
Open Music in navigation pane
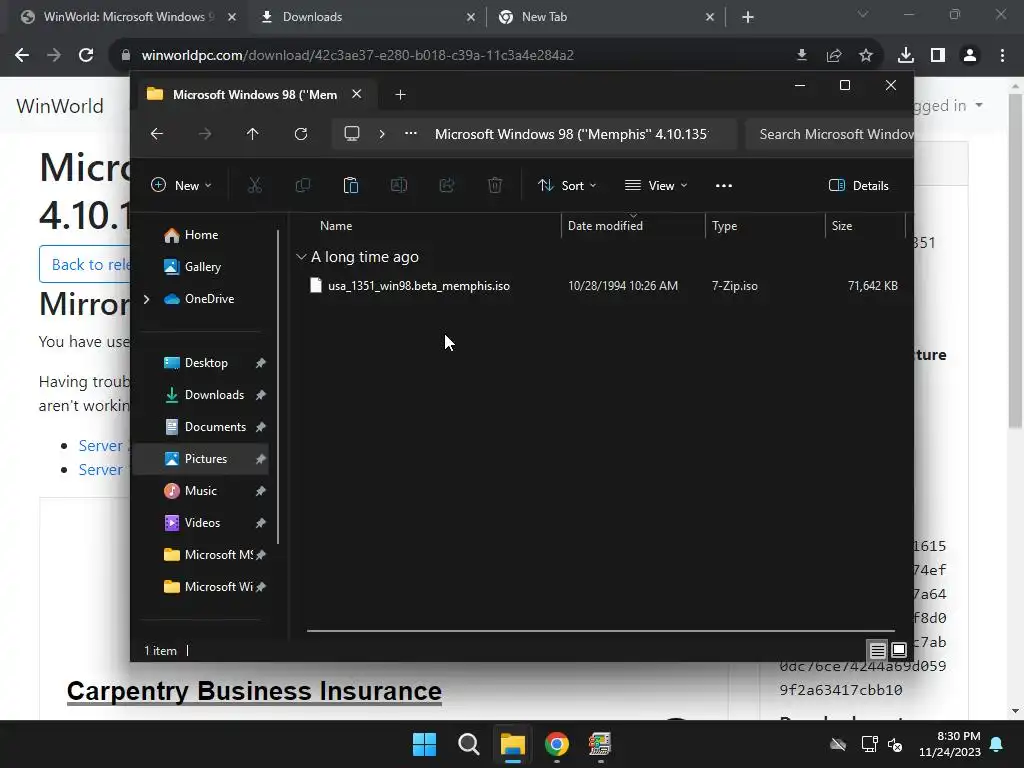click(200, 490)
